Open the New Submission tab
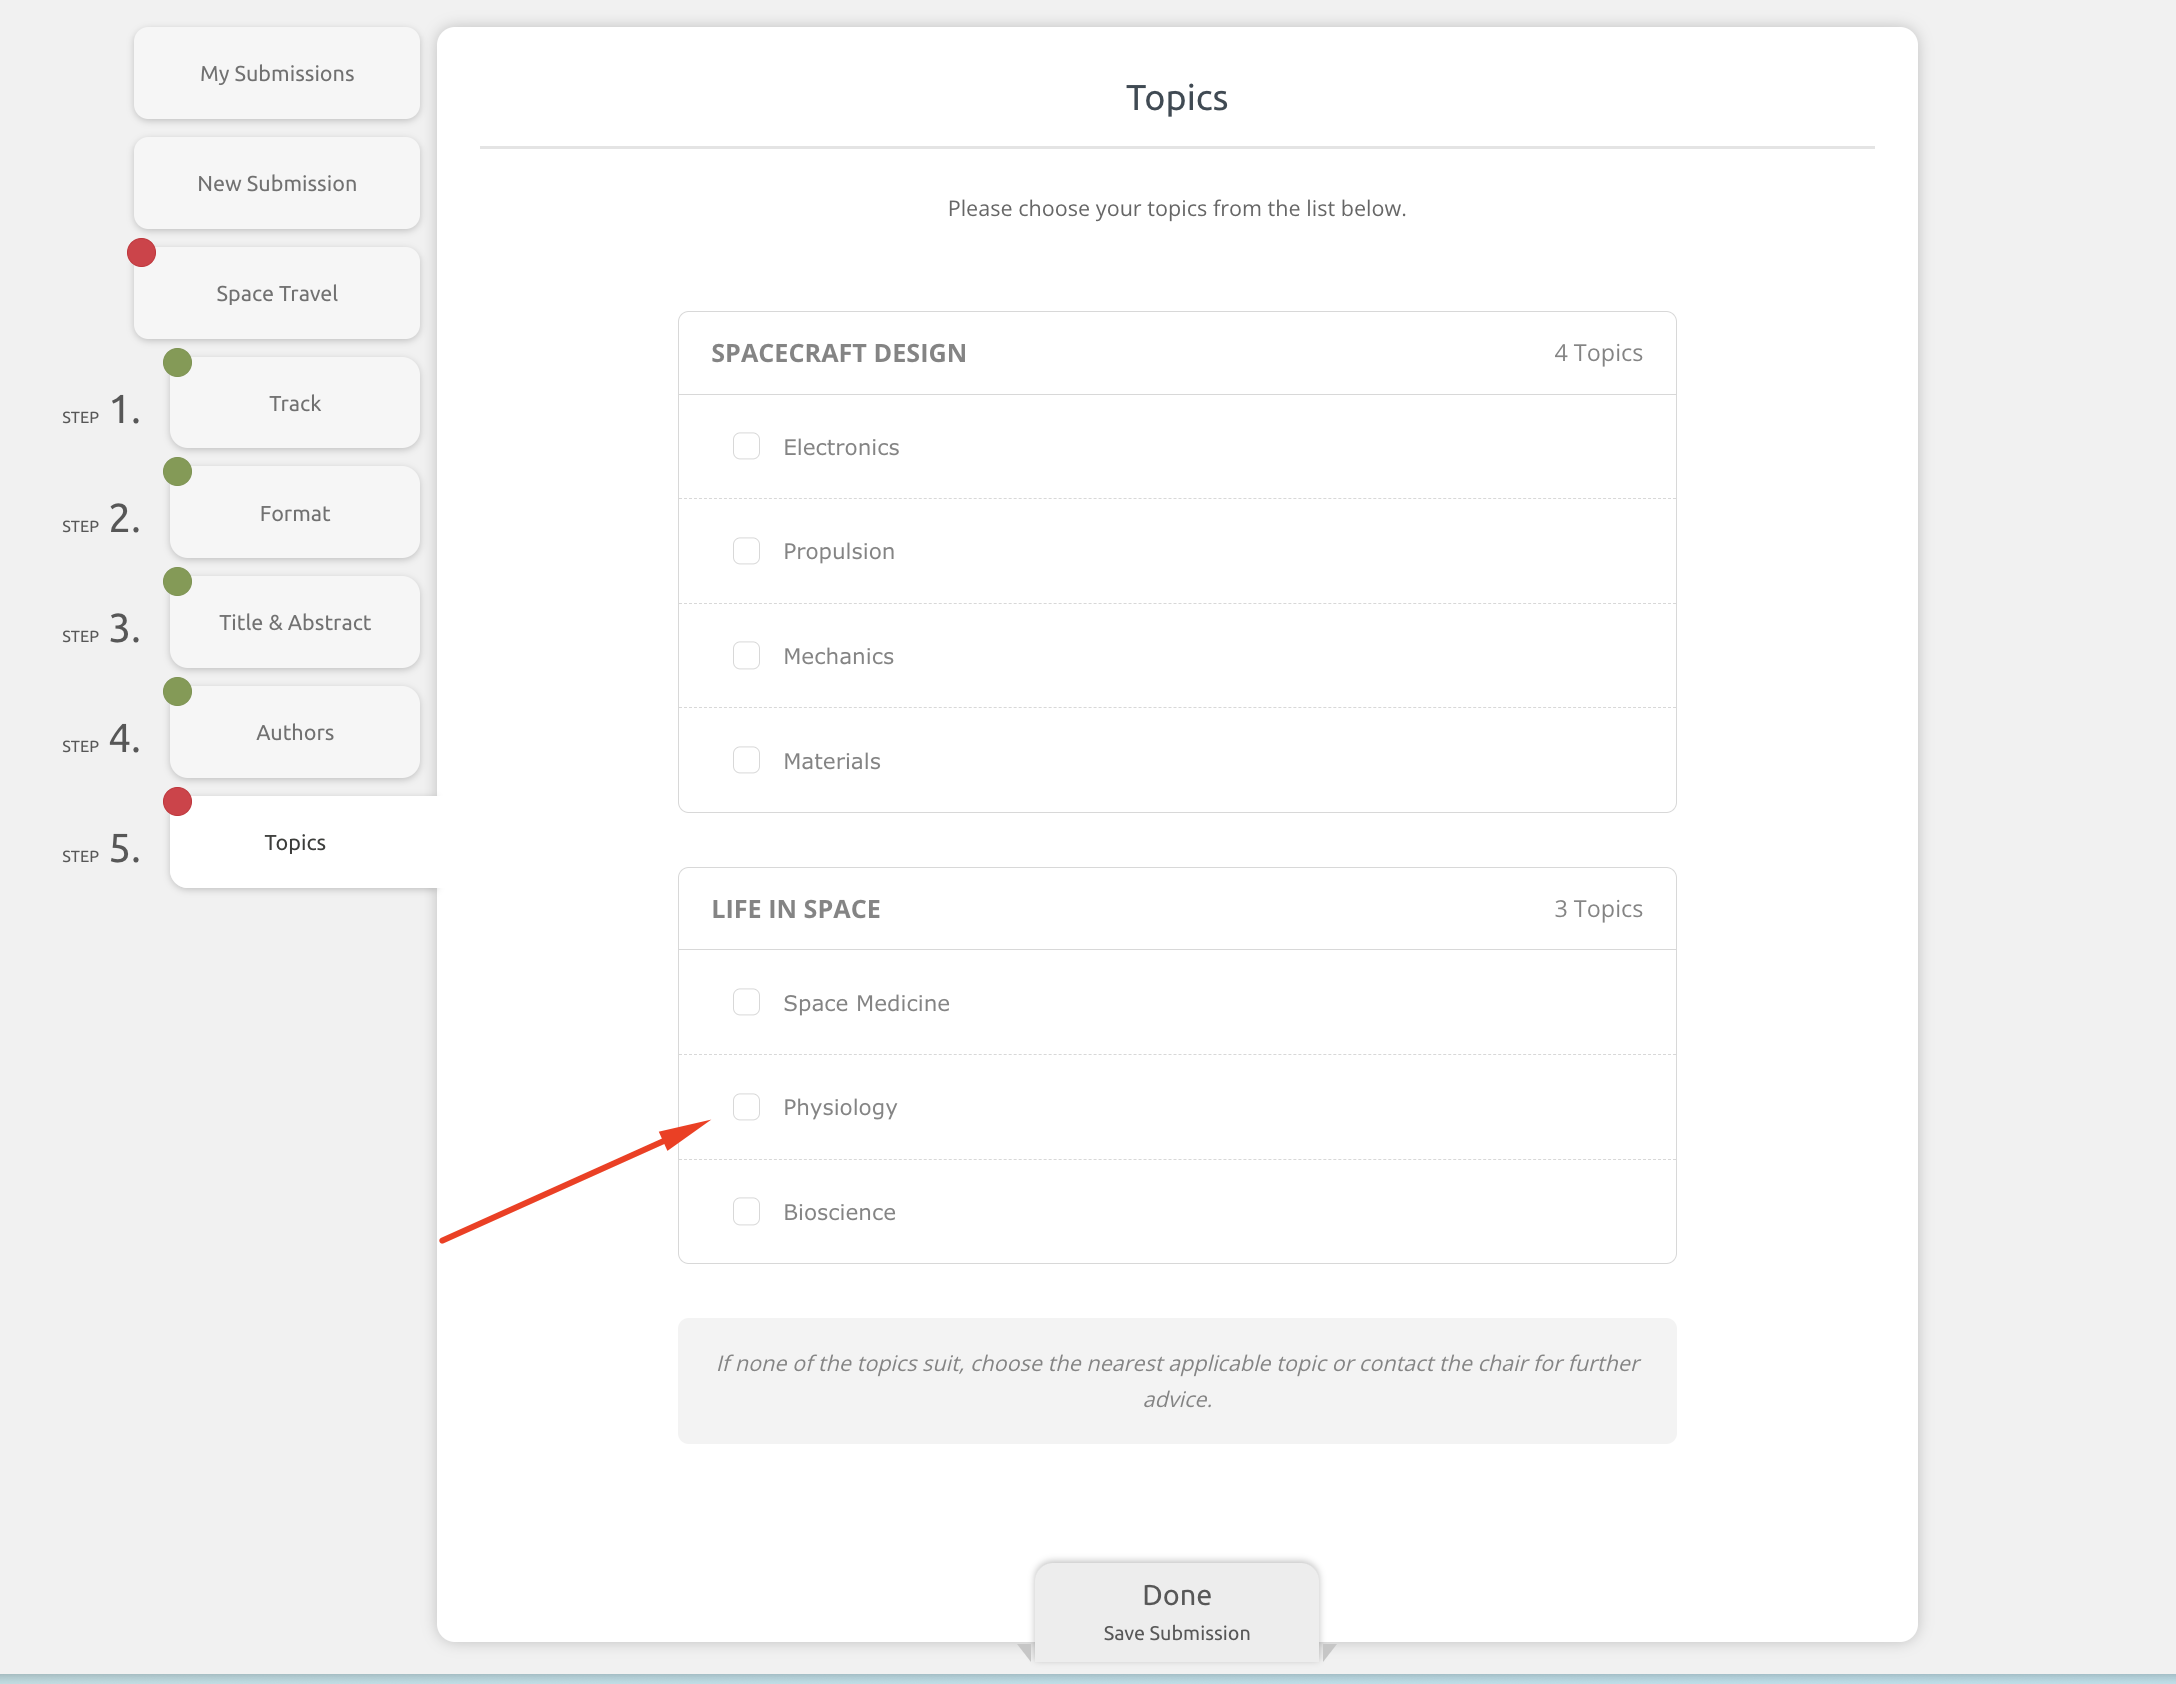This screenshot has height=1684, width=2176. pyautogui.click(x=277, y=183)
